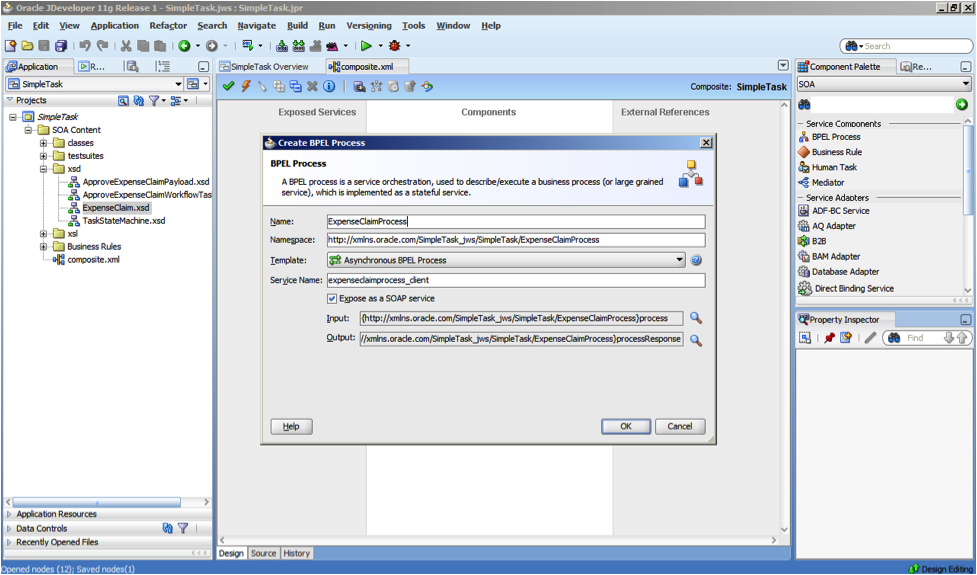Click the Input magnifier browse icon
Screen dimensions: 977x575
[x=696, y=318]
